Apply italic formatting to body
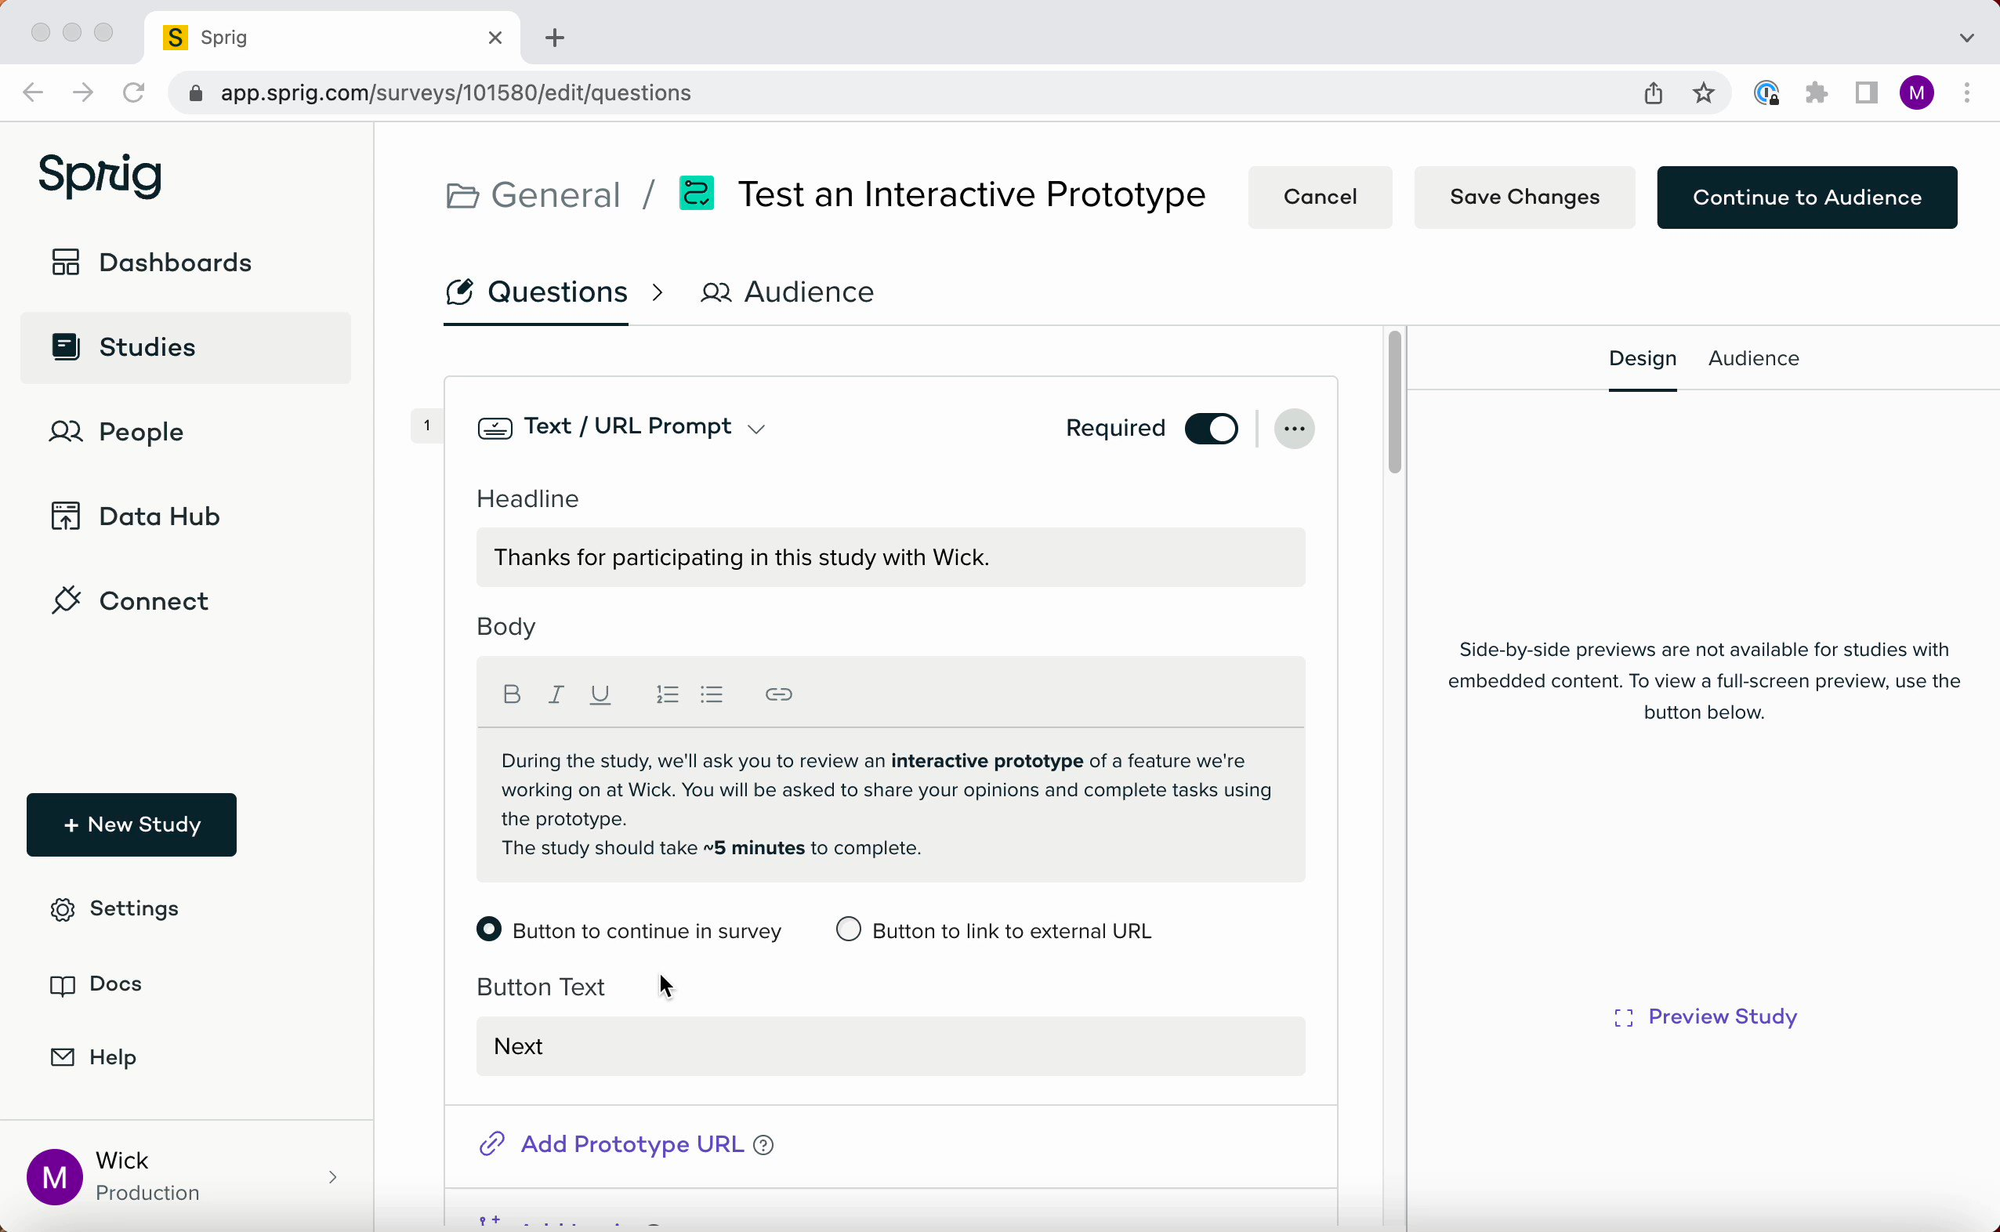The height and width of the screenshot is (1232, 2000). [x=556, y=694]
